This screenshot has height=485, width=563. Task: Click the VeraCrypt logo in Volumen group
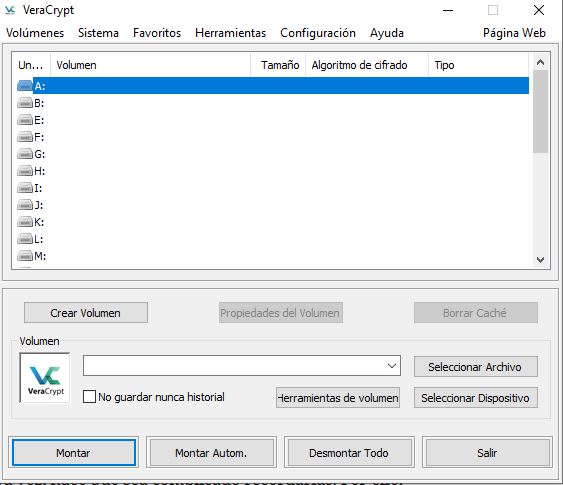click(x=45, y=378)
